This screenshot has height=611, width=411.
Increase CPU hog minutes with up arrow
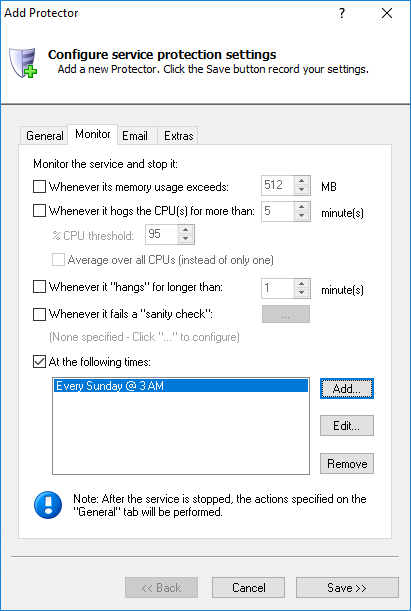[x=302, y=207]
